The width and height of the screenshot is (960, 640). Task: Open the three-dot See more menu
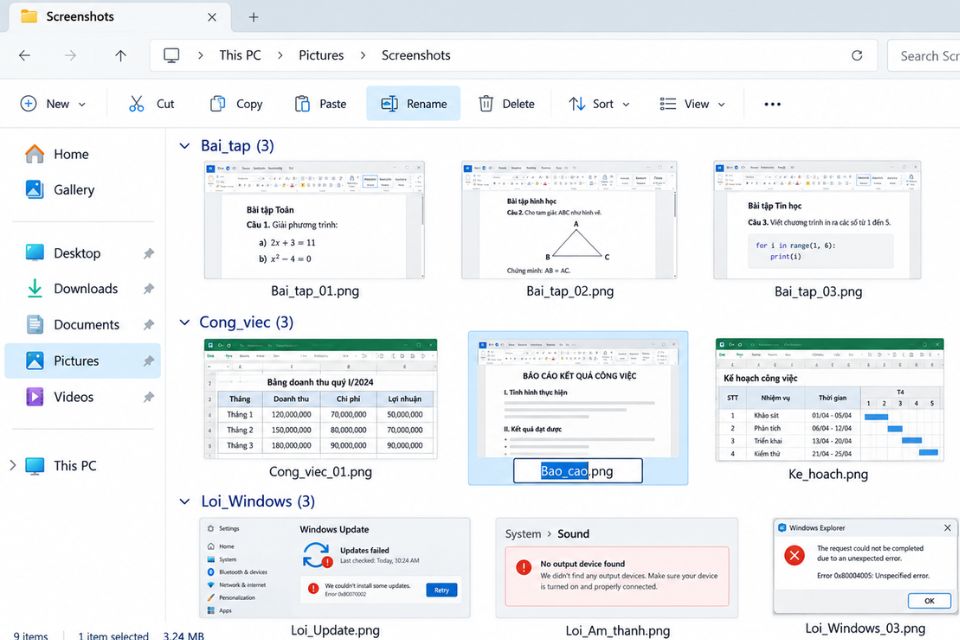click(x=772, y=104)
